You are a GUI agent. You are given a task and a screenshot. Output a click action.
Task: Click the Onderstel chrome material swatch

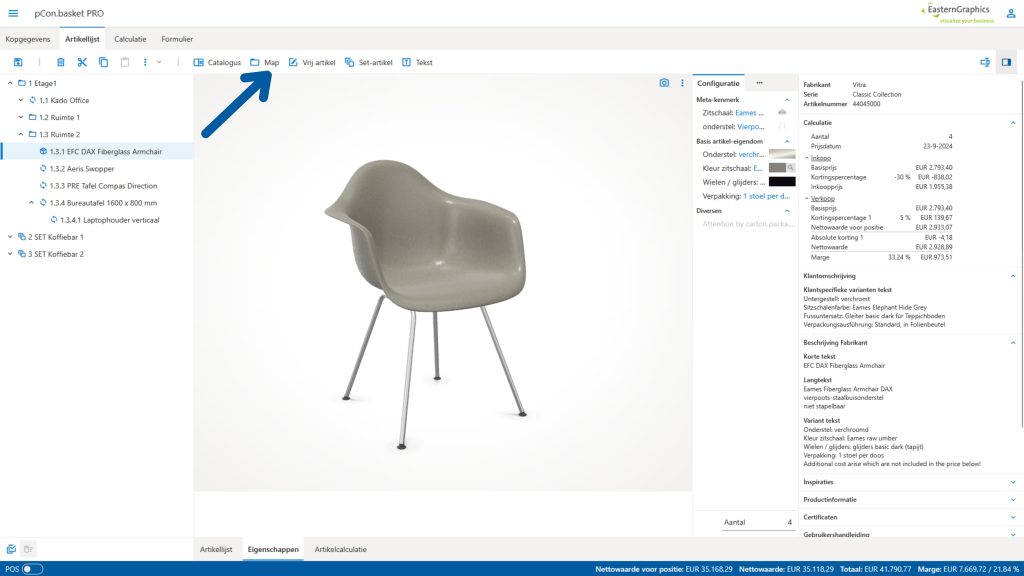(782, 154)
